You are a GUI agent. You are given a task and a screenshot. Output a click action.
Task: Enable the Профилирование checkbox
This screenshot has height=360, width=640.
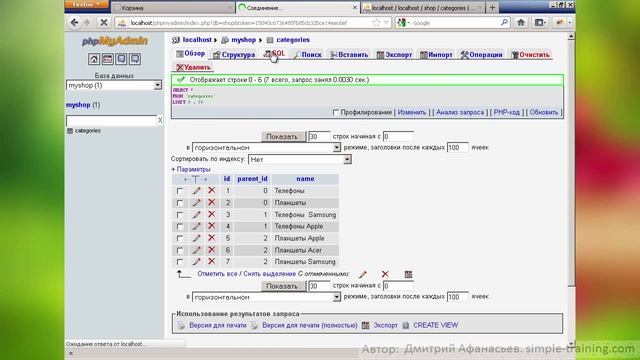336,113
